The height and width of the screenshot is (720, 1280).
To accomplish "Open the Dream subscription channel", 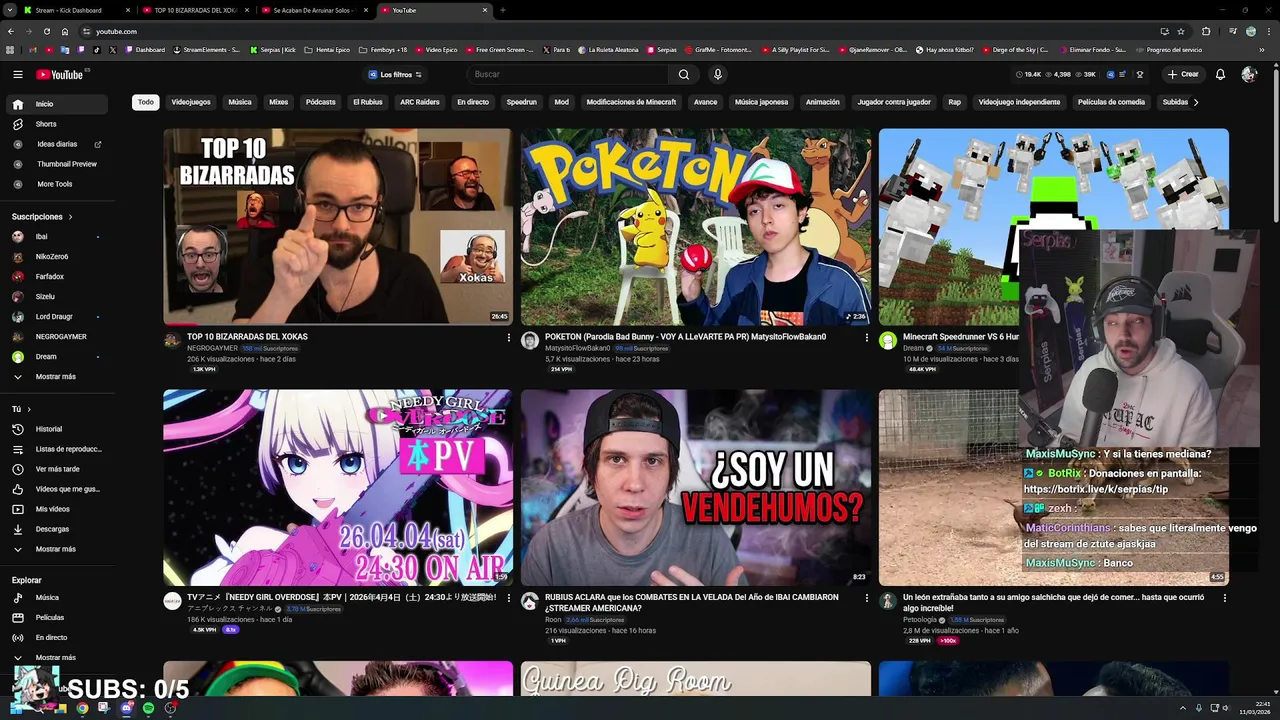I will click(56, 356).
